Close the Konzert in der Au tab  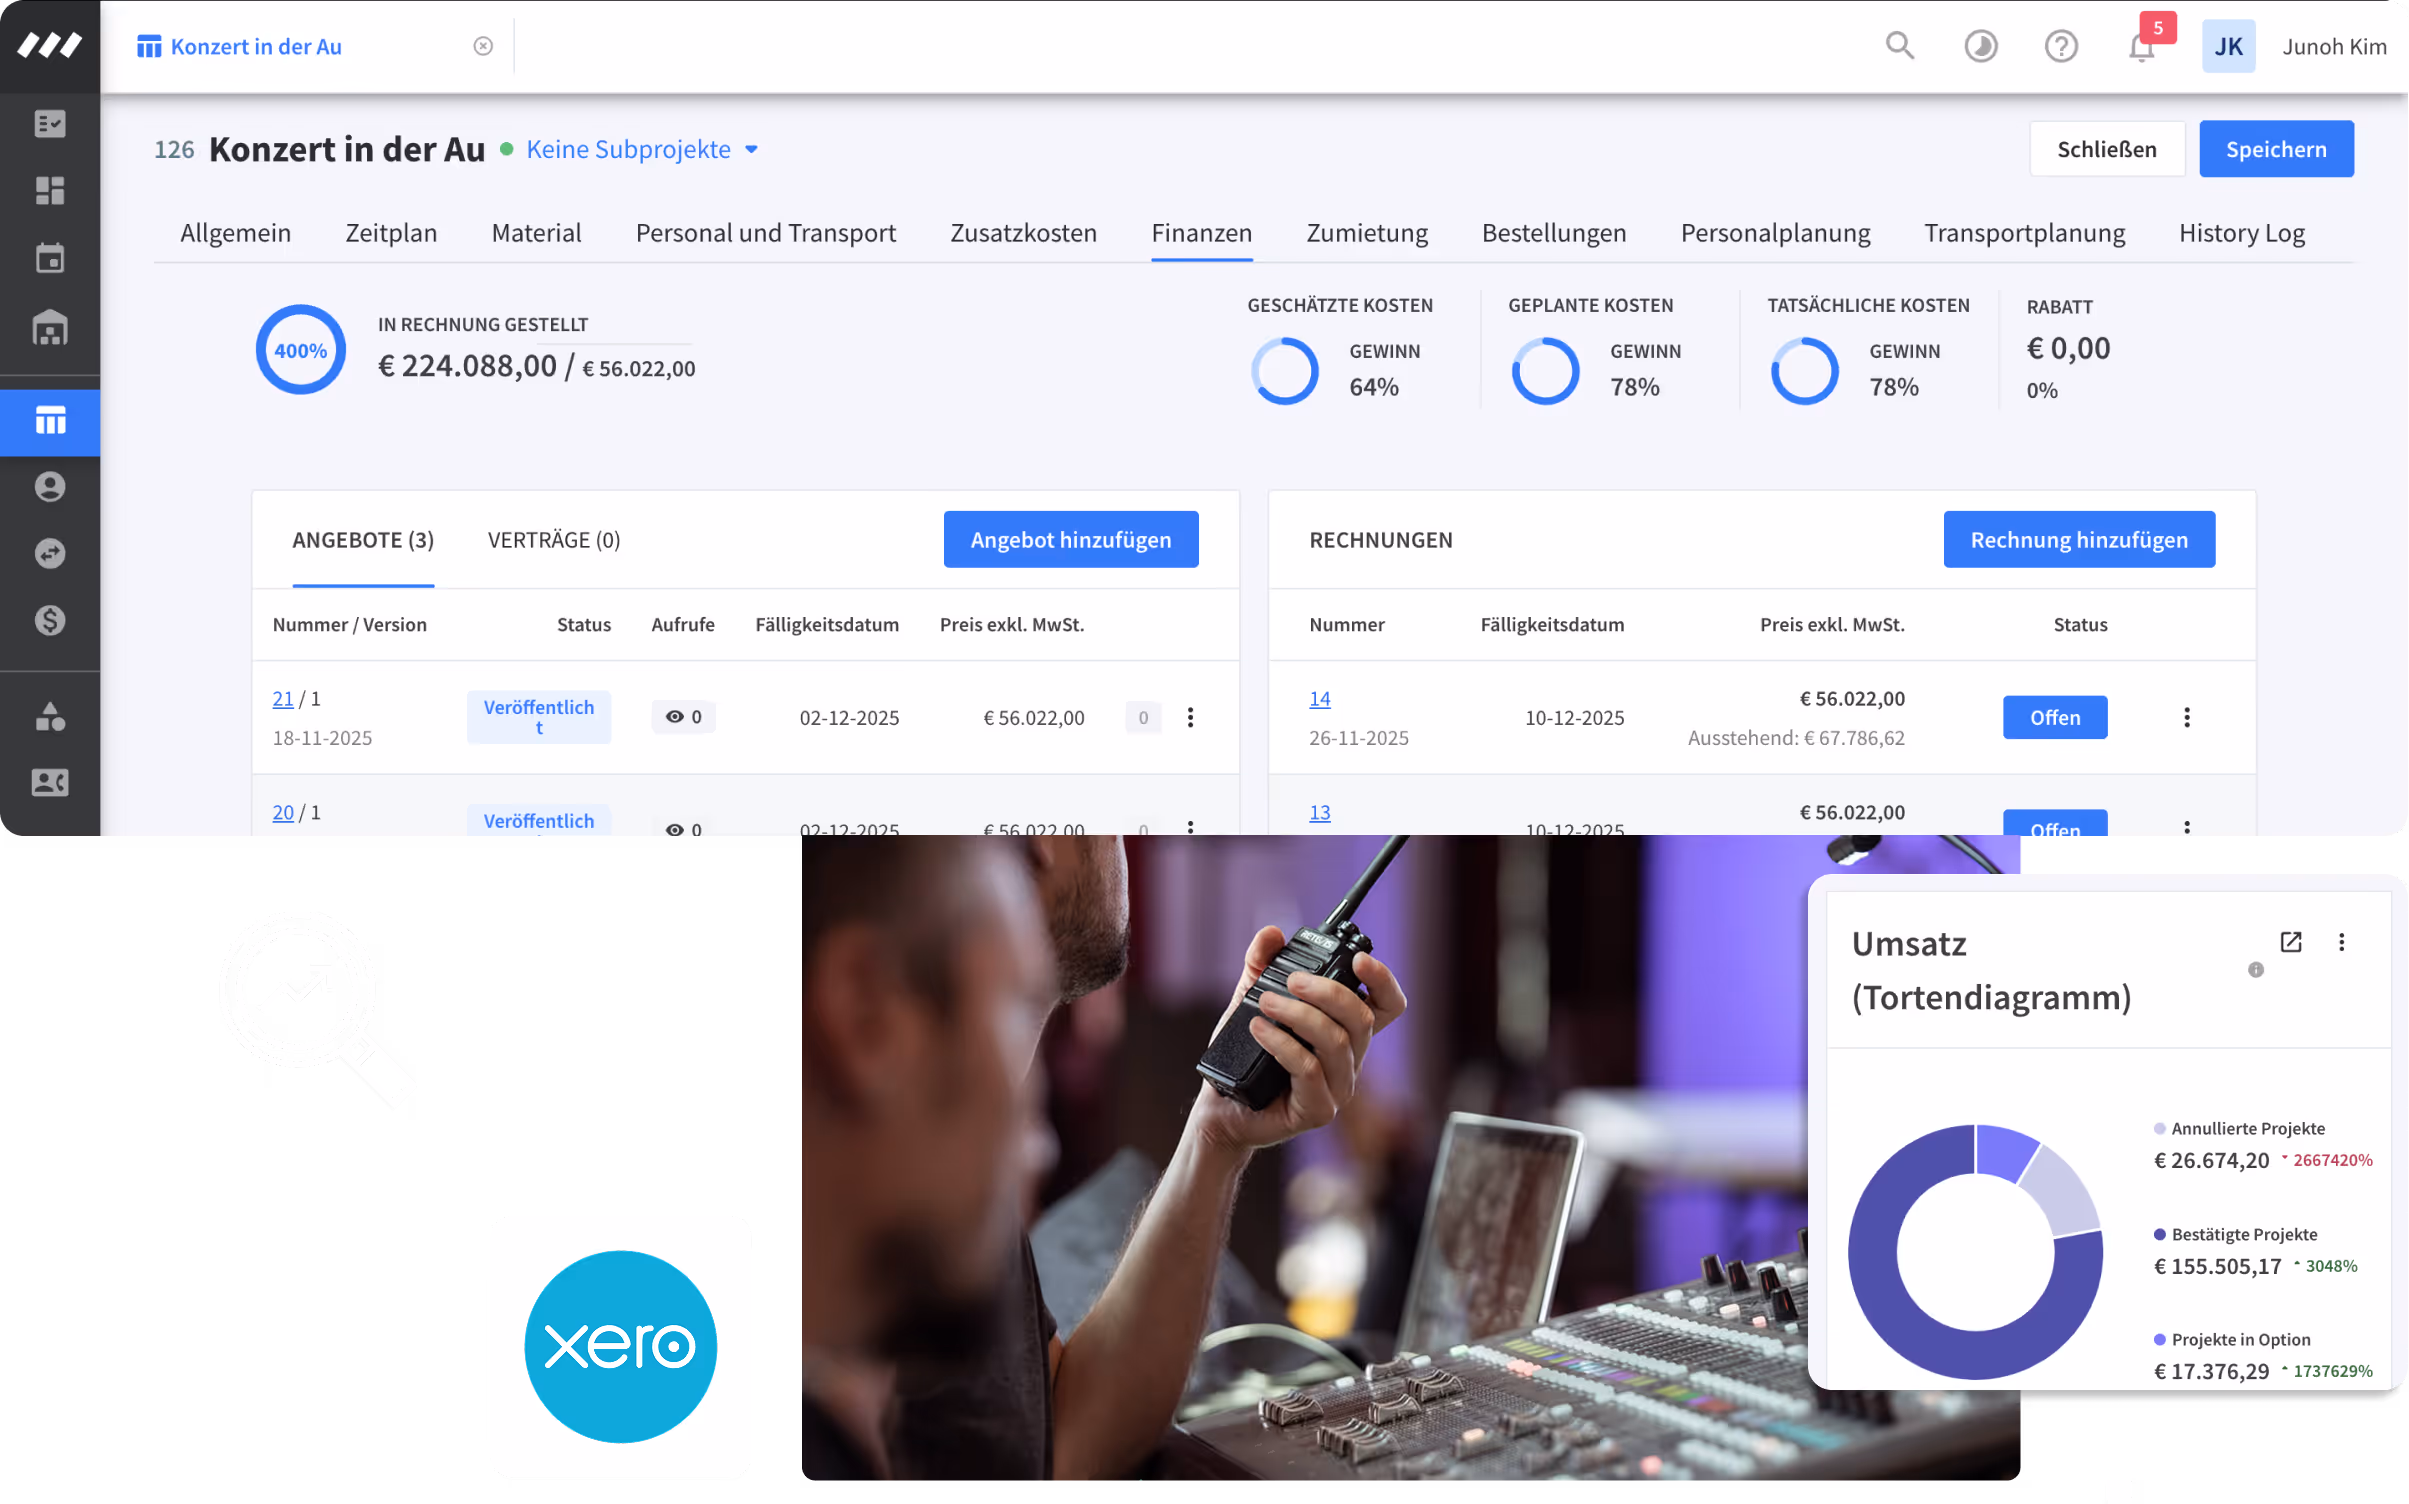click(x=483, y=46)
